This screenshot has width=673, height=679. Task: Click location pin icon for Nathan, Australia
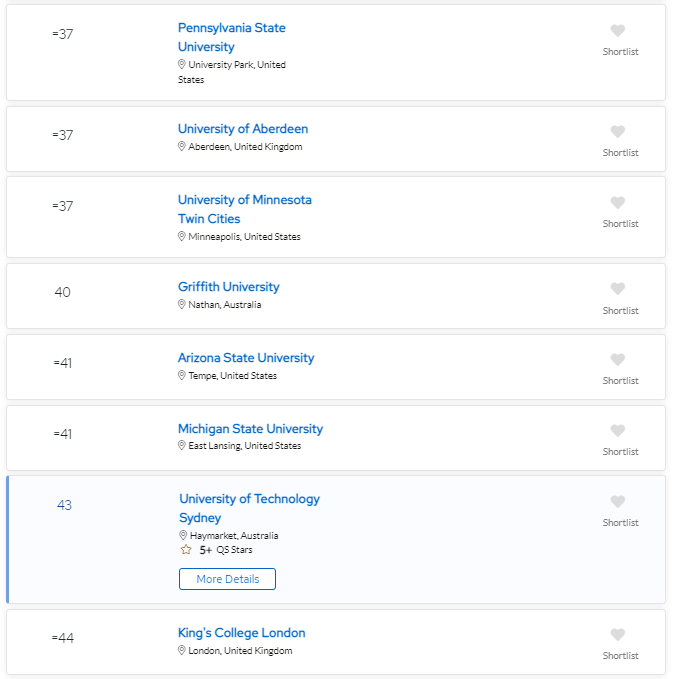tap(182, 304)
